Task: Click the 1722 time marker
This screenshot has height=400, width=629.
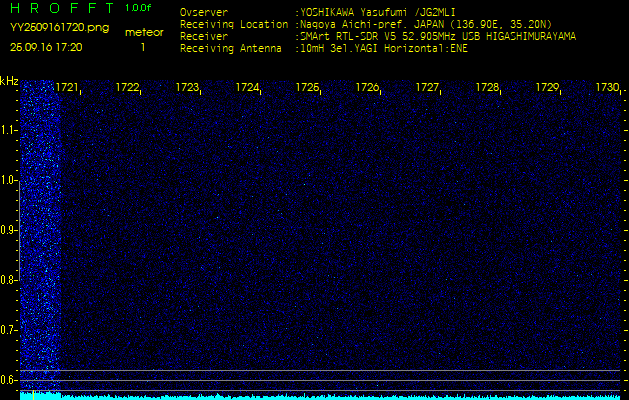Action: click(127, 87)
